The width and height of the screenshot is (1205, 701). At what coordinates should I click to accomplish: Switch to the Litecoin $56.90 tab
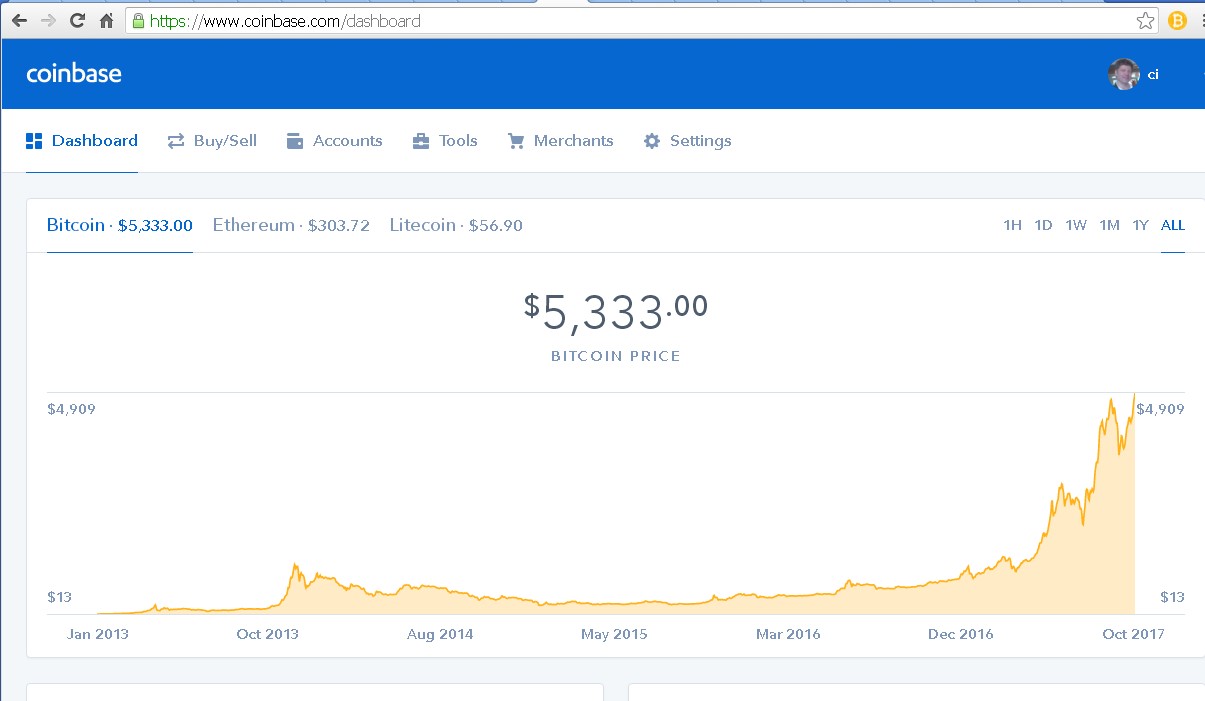(456, 225)
